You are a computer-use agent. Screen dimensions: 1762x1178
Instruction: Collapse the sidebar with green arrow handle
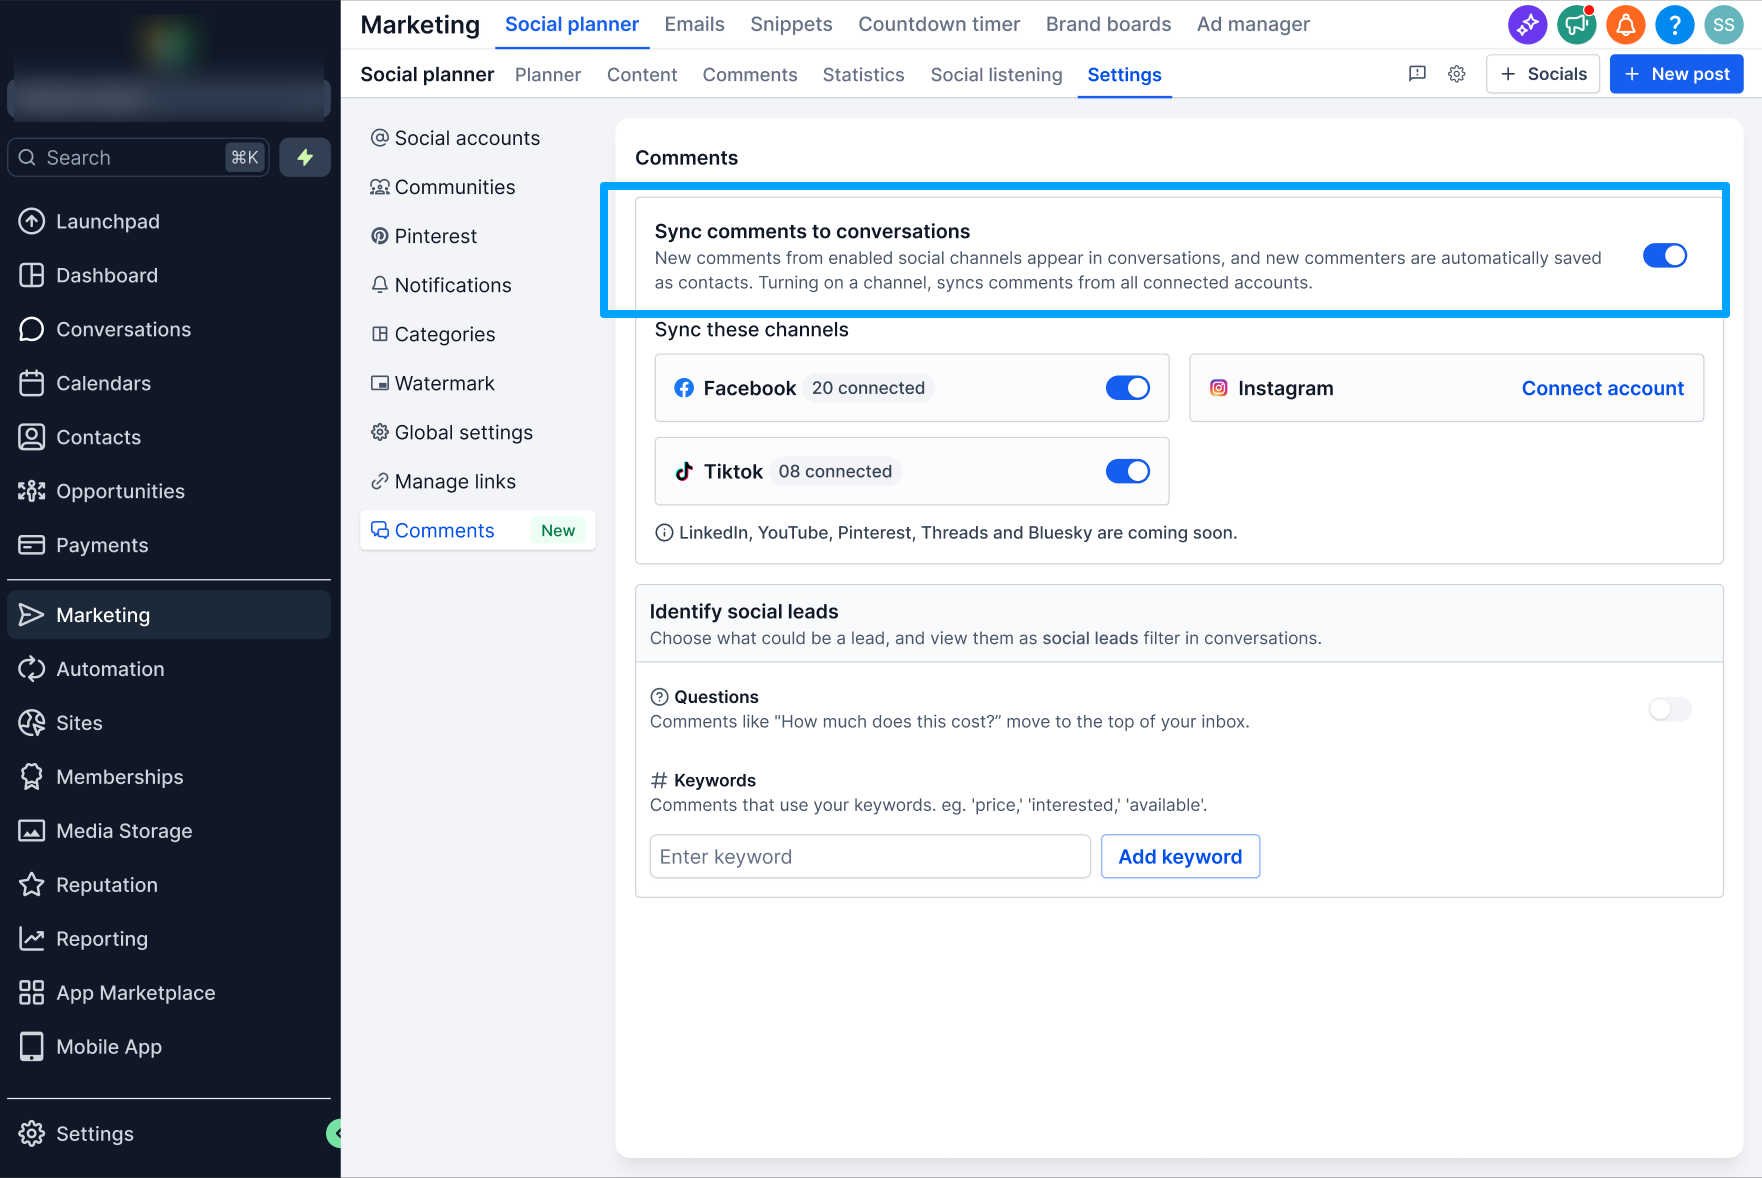[335, 1133]
